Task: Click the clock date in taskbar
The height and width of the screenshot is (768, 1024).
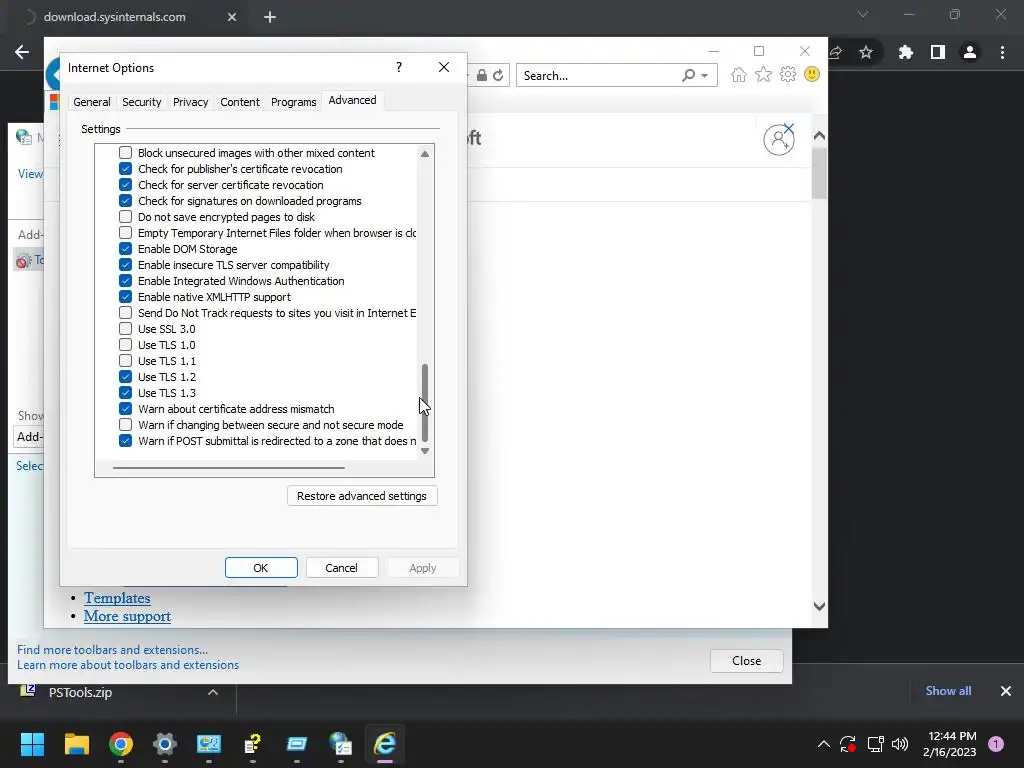Action: pyautogui.click(x=951, y=744)
